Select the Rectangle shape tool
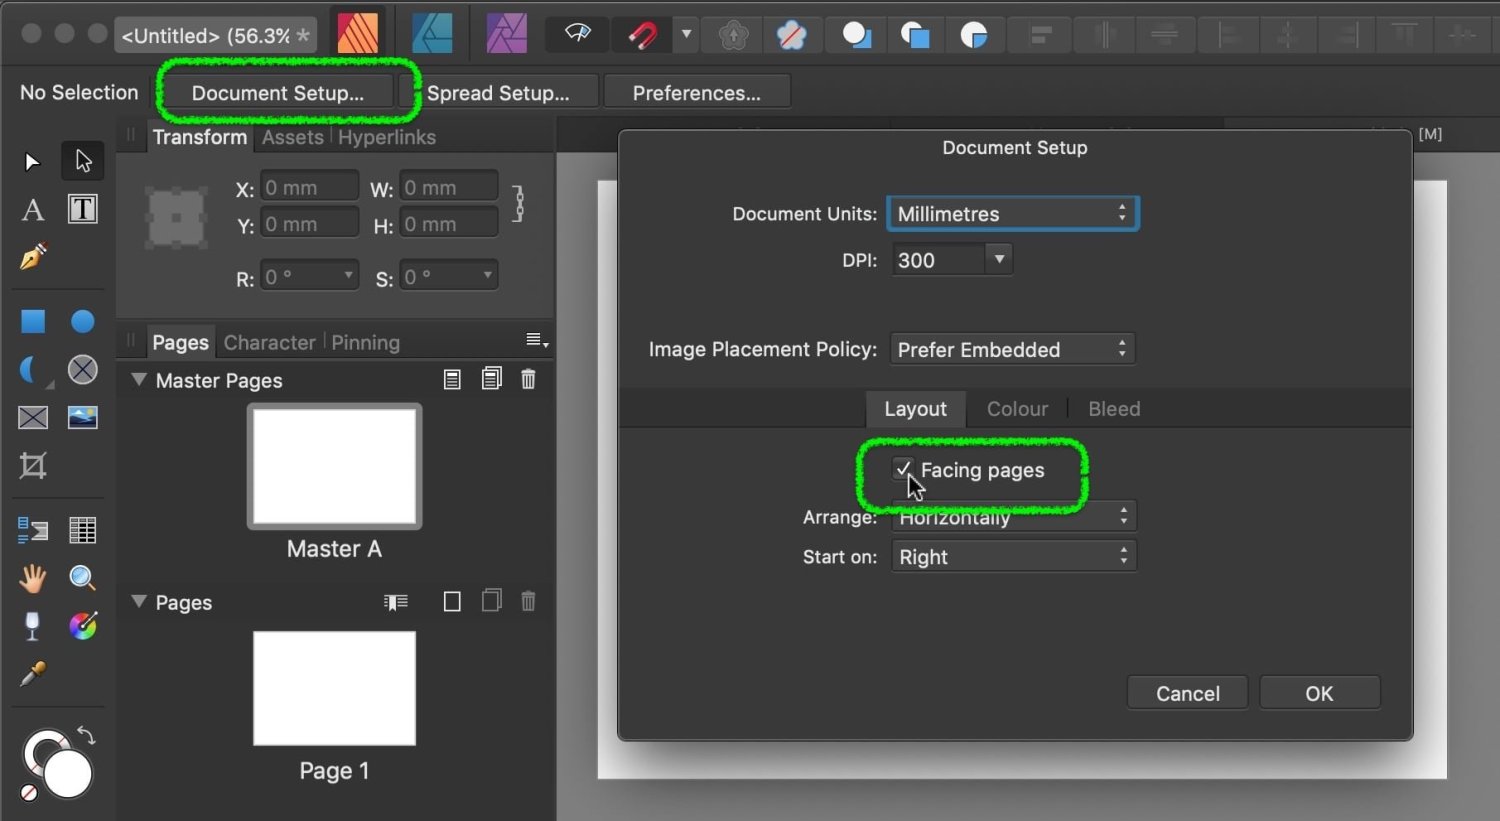 (33, 321)
